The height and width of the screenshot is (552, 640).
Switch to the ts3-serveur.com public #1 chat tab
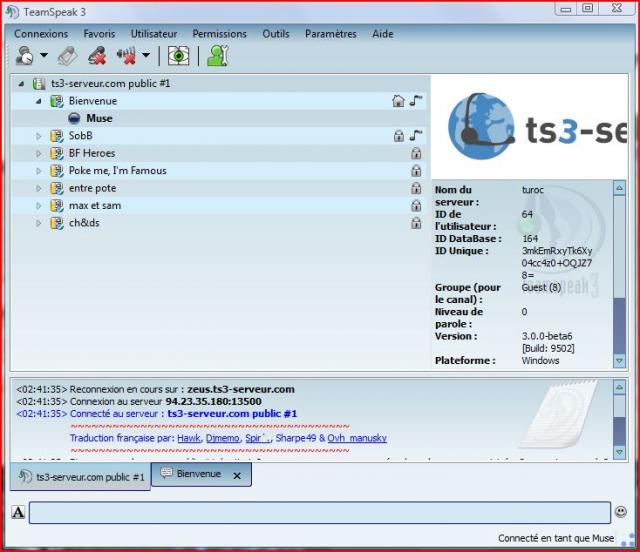[x=80, y=477]
